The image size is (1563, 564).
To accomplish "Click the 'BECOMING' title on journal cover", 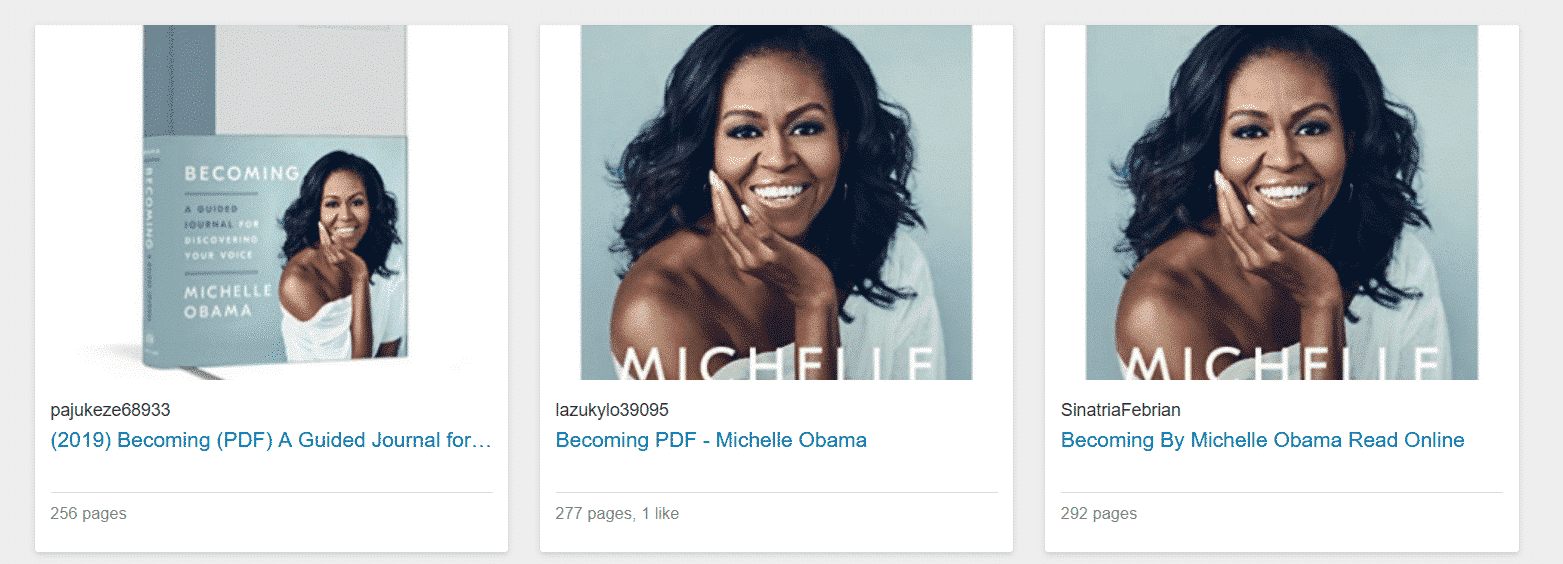I will pyautogui.click(x=241, y=173).
